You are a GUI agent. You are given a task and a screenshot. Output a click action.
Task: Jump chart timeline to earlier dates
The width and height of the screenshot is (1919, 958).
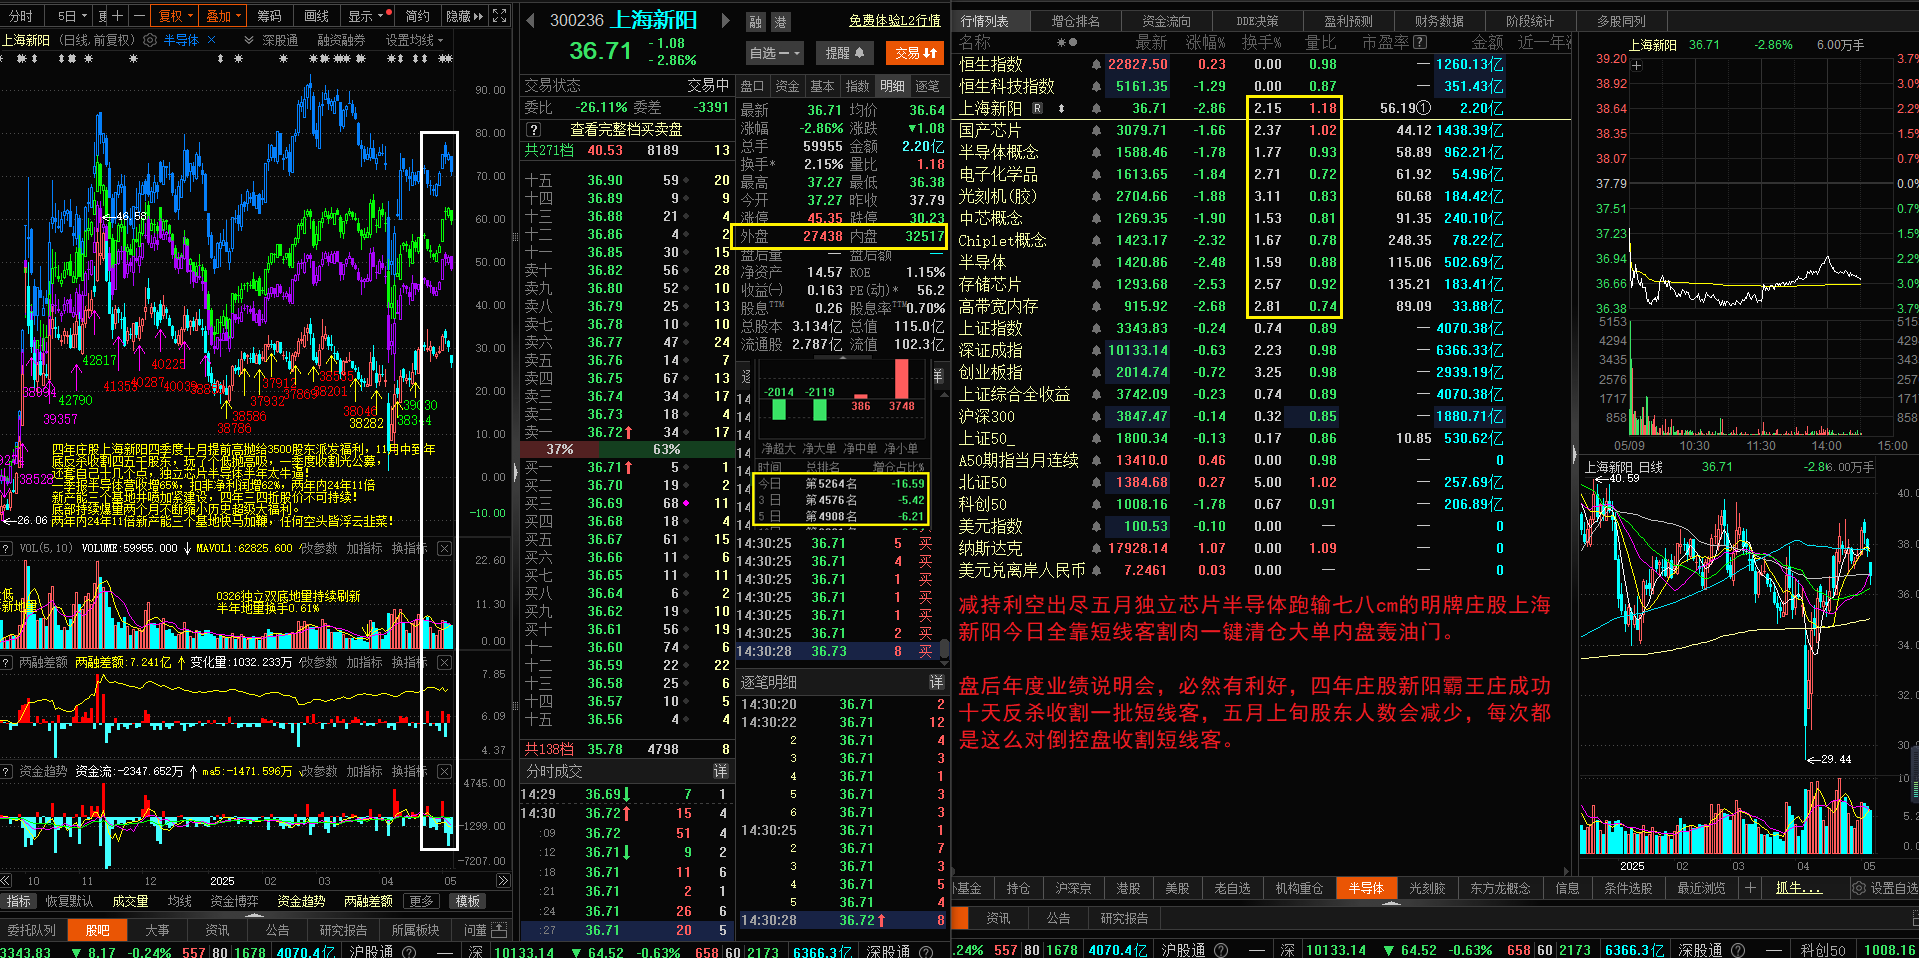tap(6, 881)
